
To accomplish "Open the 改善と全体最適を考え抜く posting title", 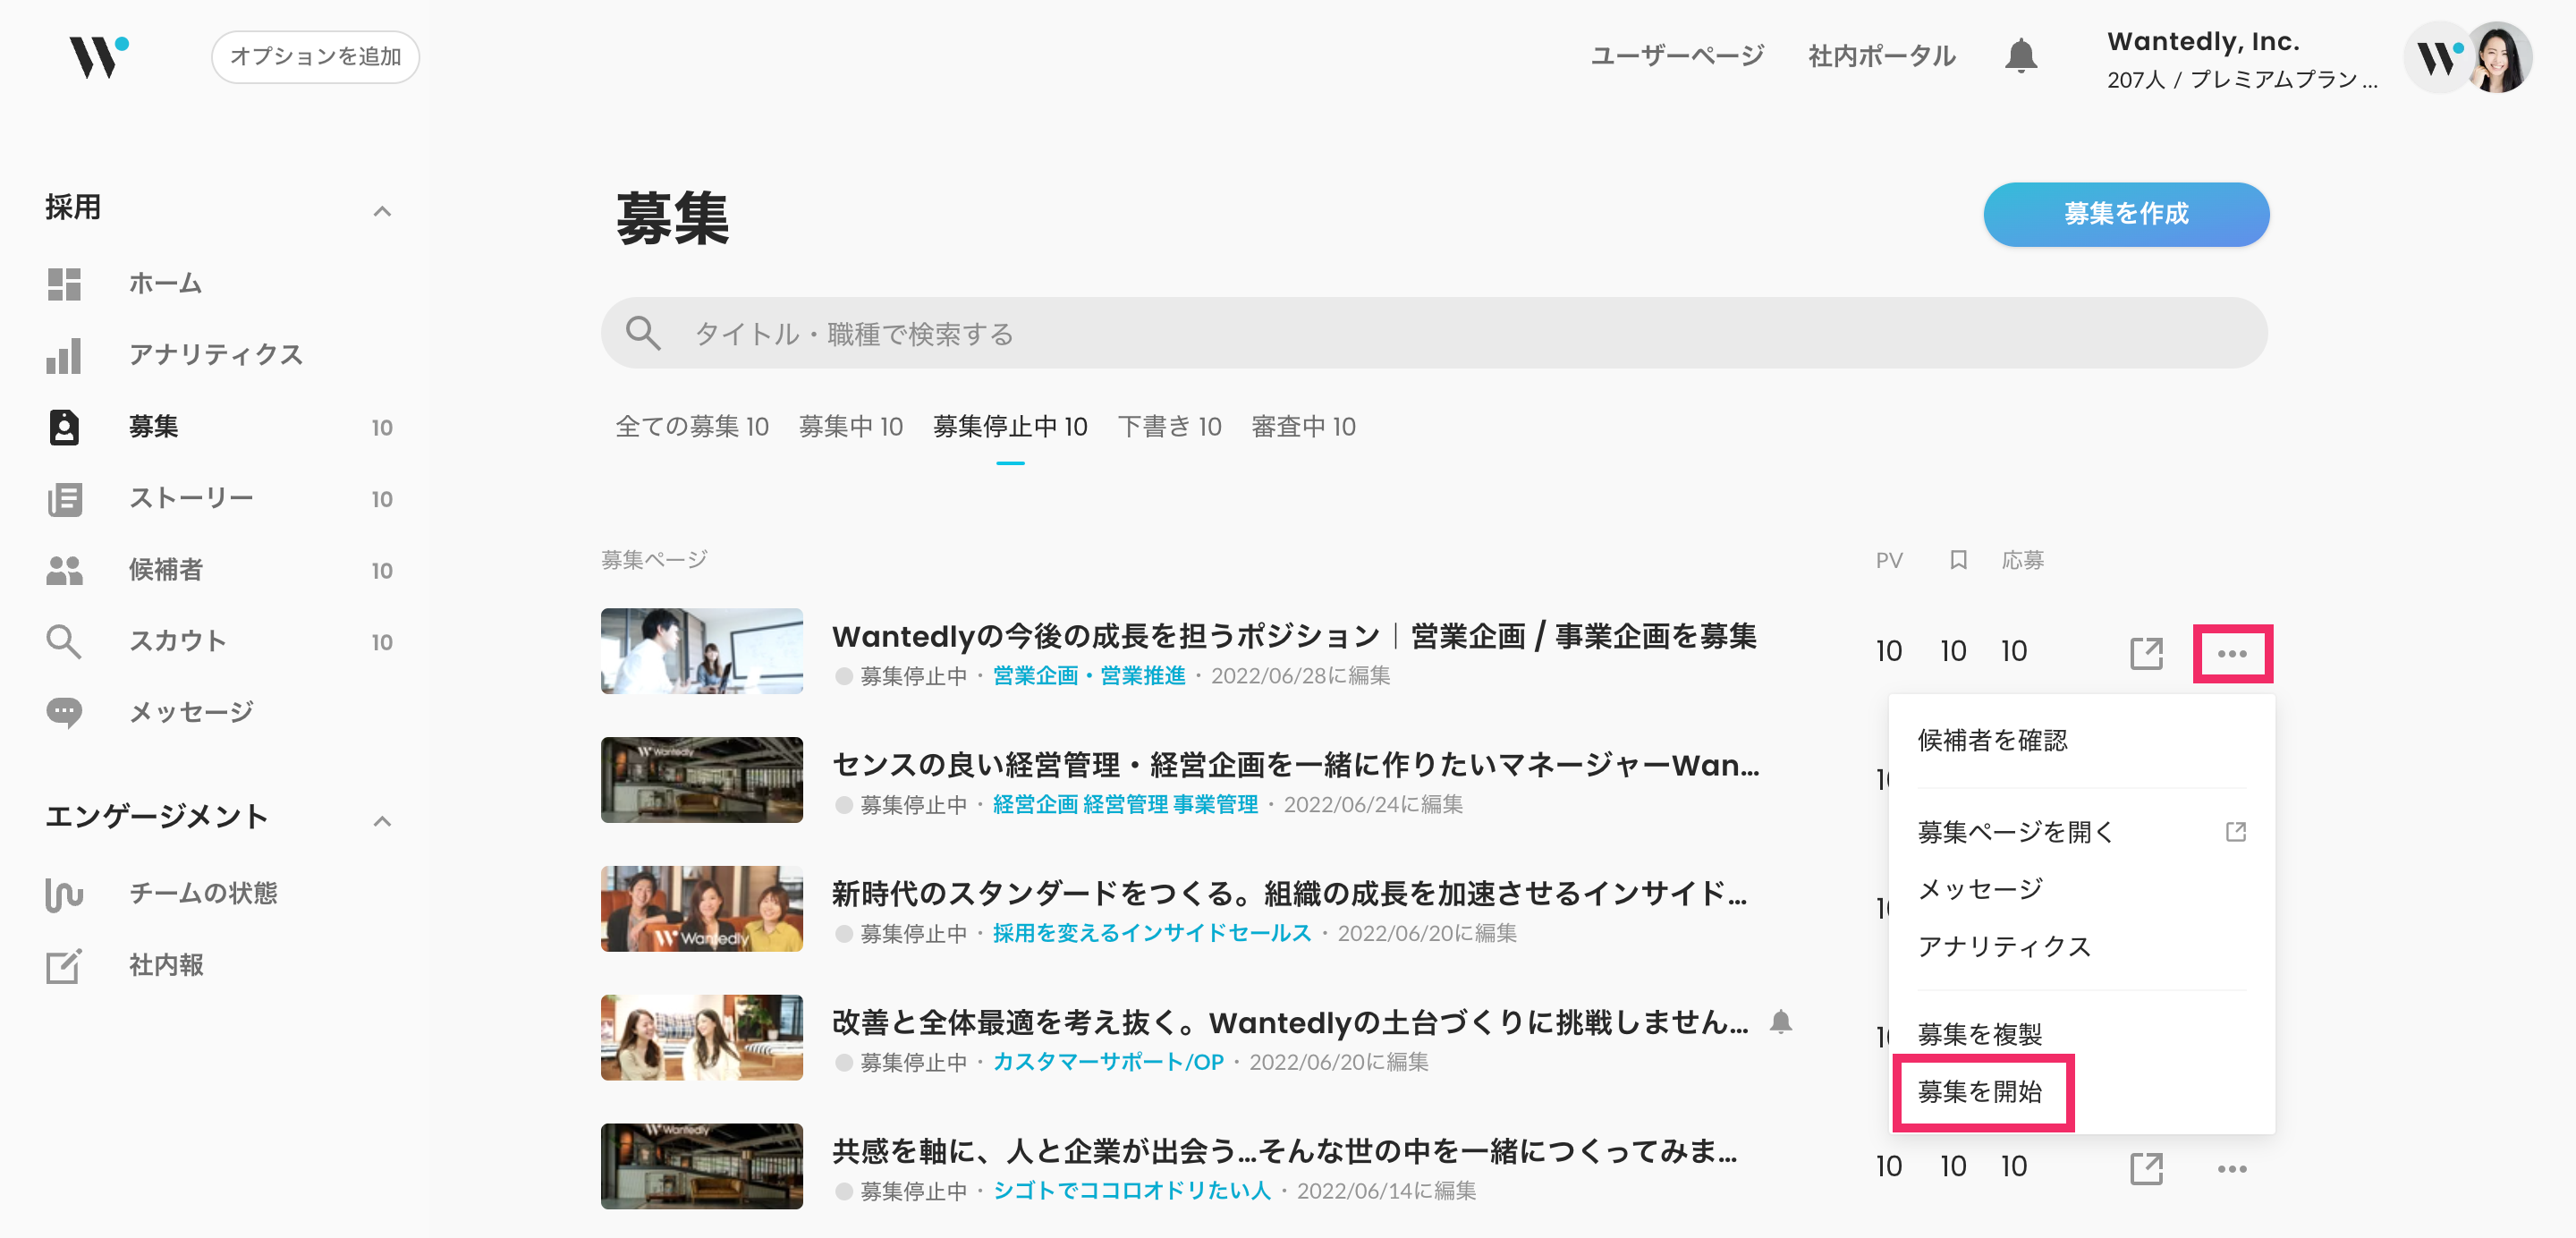I will [x=1290, y=1022].
